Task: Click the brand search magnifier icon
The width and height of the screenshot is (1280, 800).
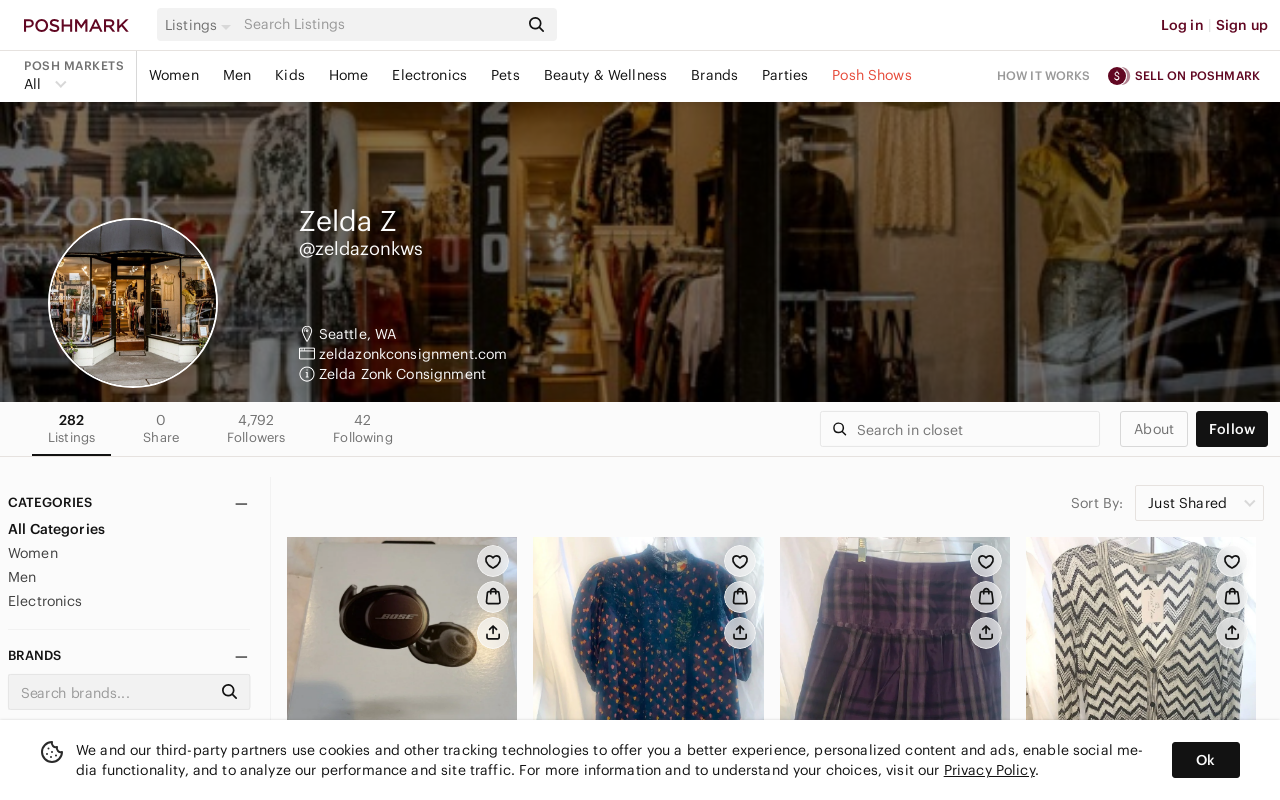Action: (230, 692)
